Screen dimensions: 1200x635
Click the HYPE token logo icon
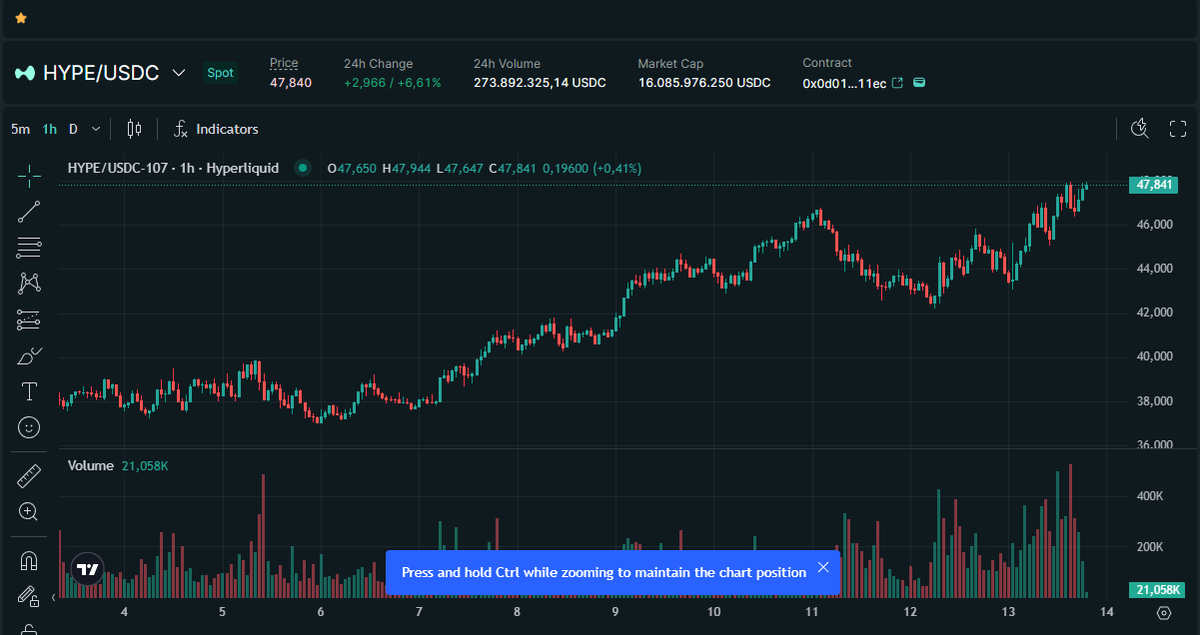point(24,73)
